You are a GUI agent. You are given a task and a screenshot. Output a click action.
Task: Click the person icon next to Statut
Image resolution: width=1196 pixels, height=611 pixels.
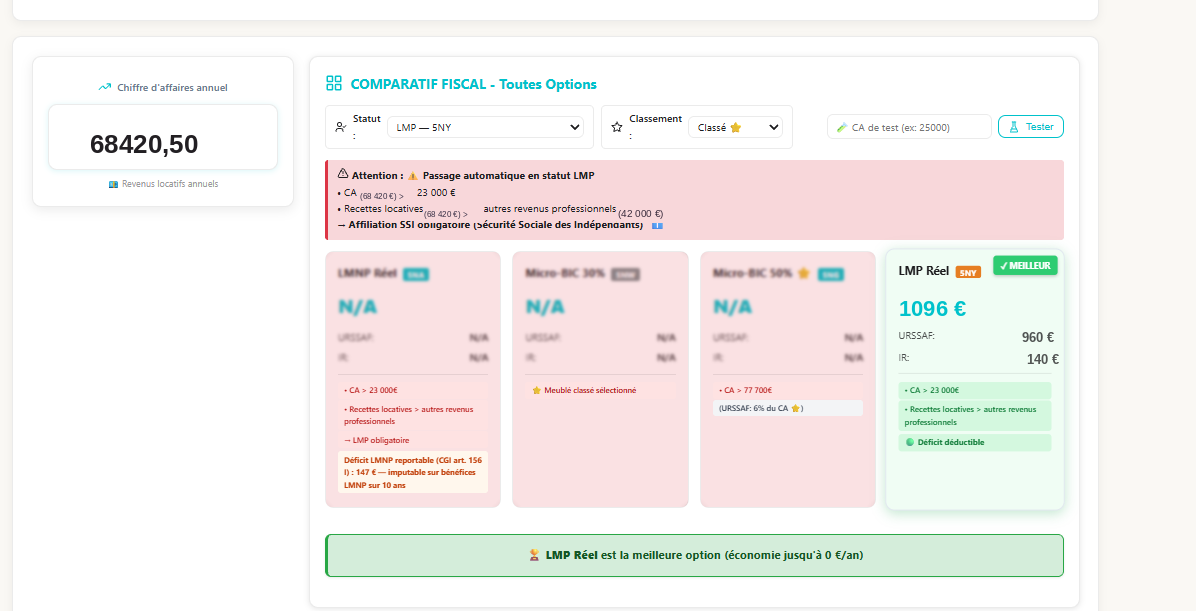(x=341, y=127)
